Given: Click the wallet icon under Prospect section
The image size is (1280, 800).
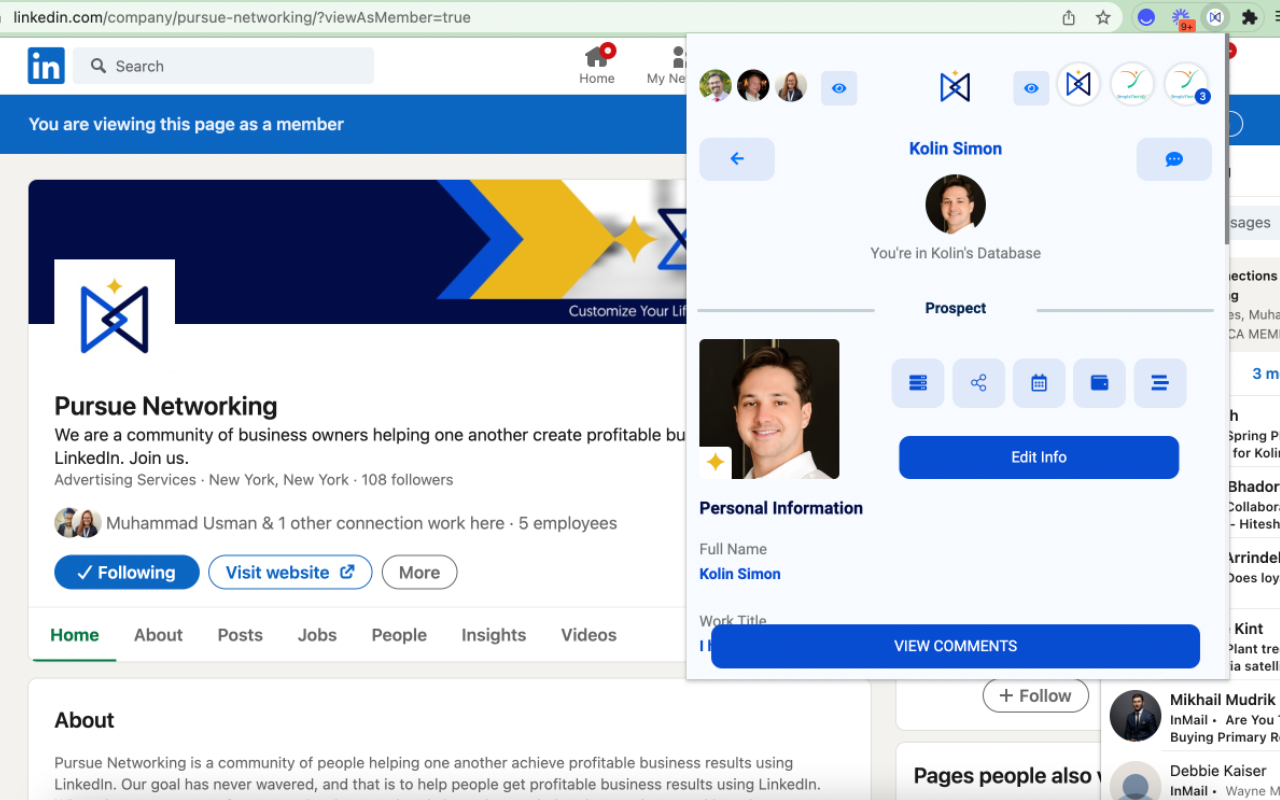Looking at the screenshot, I should pyautogui.click(x=1099, y=383).
